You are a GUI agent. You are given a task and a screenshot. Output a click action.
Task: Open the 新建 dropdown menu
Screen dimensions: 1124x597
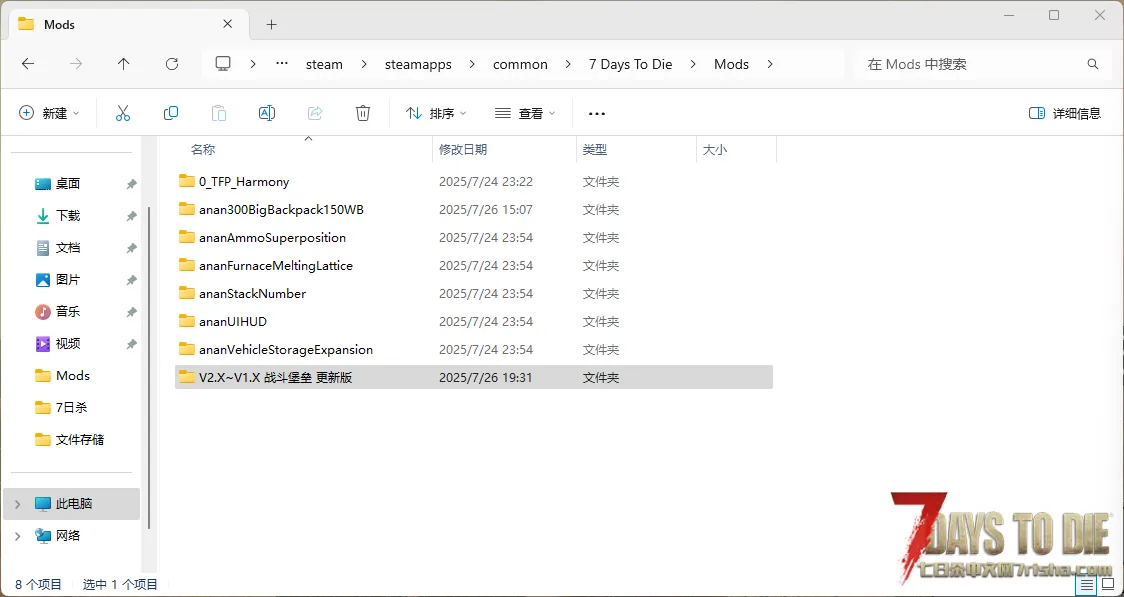point(49,113)
